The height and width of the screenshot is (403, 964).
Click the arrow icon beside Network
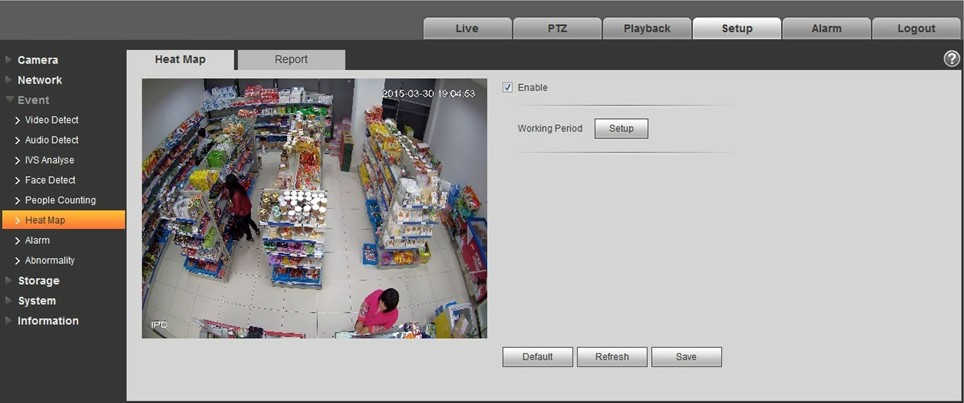(9, 80)
